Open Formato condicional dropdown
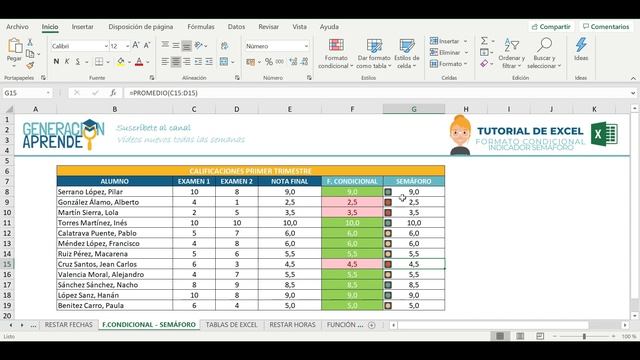Screen dimensions: 640x360 tap(336, 53)
